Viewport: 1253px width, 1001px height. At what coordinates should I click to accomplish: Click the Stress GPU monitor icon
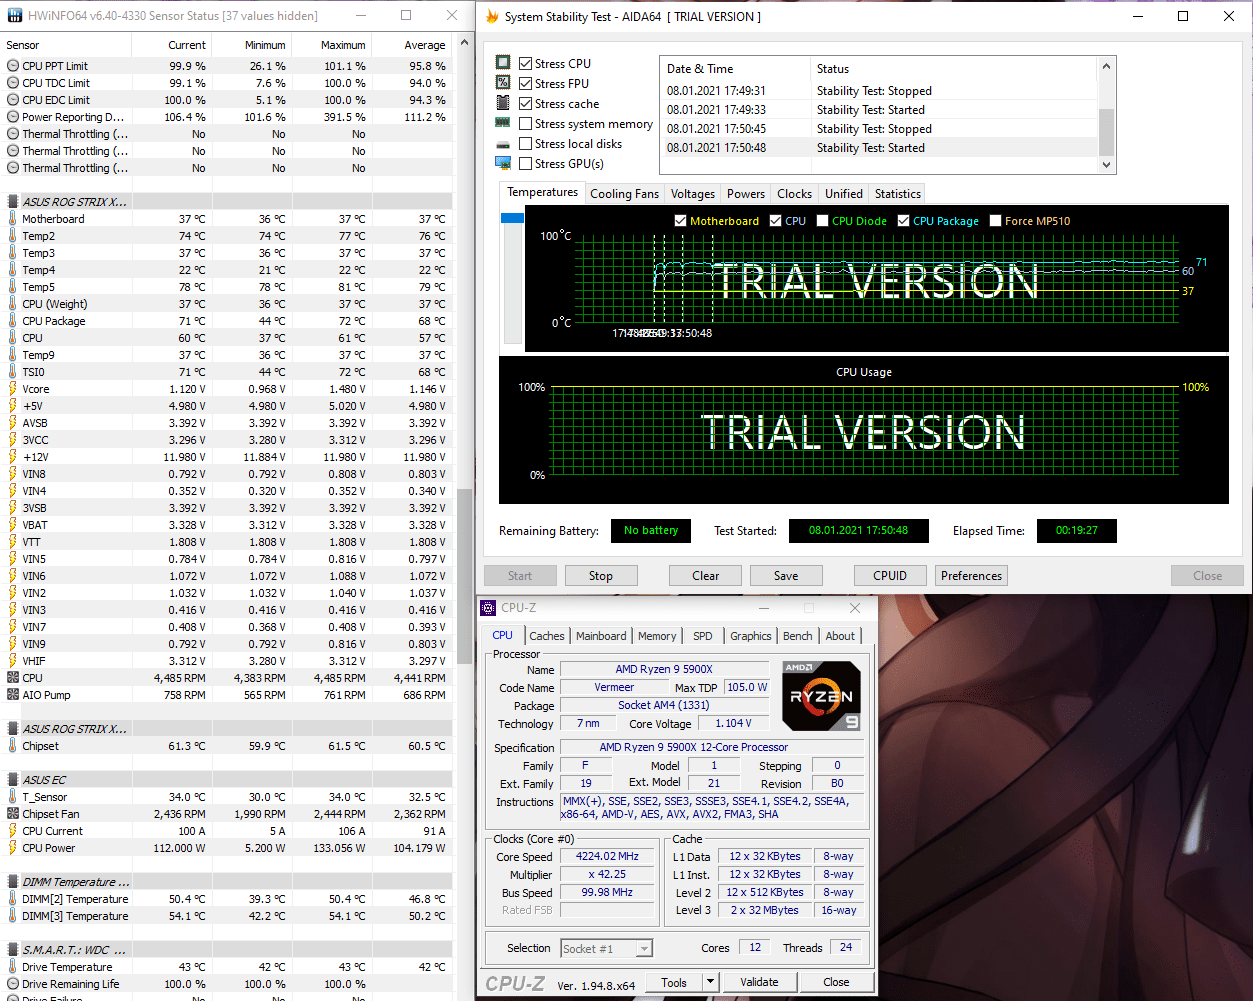(503, 163)
